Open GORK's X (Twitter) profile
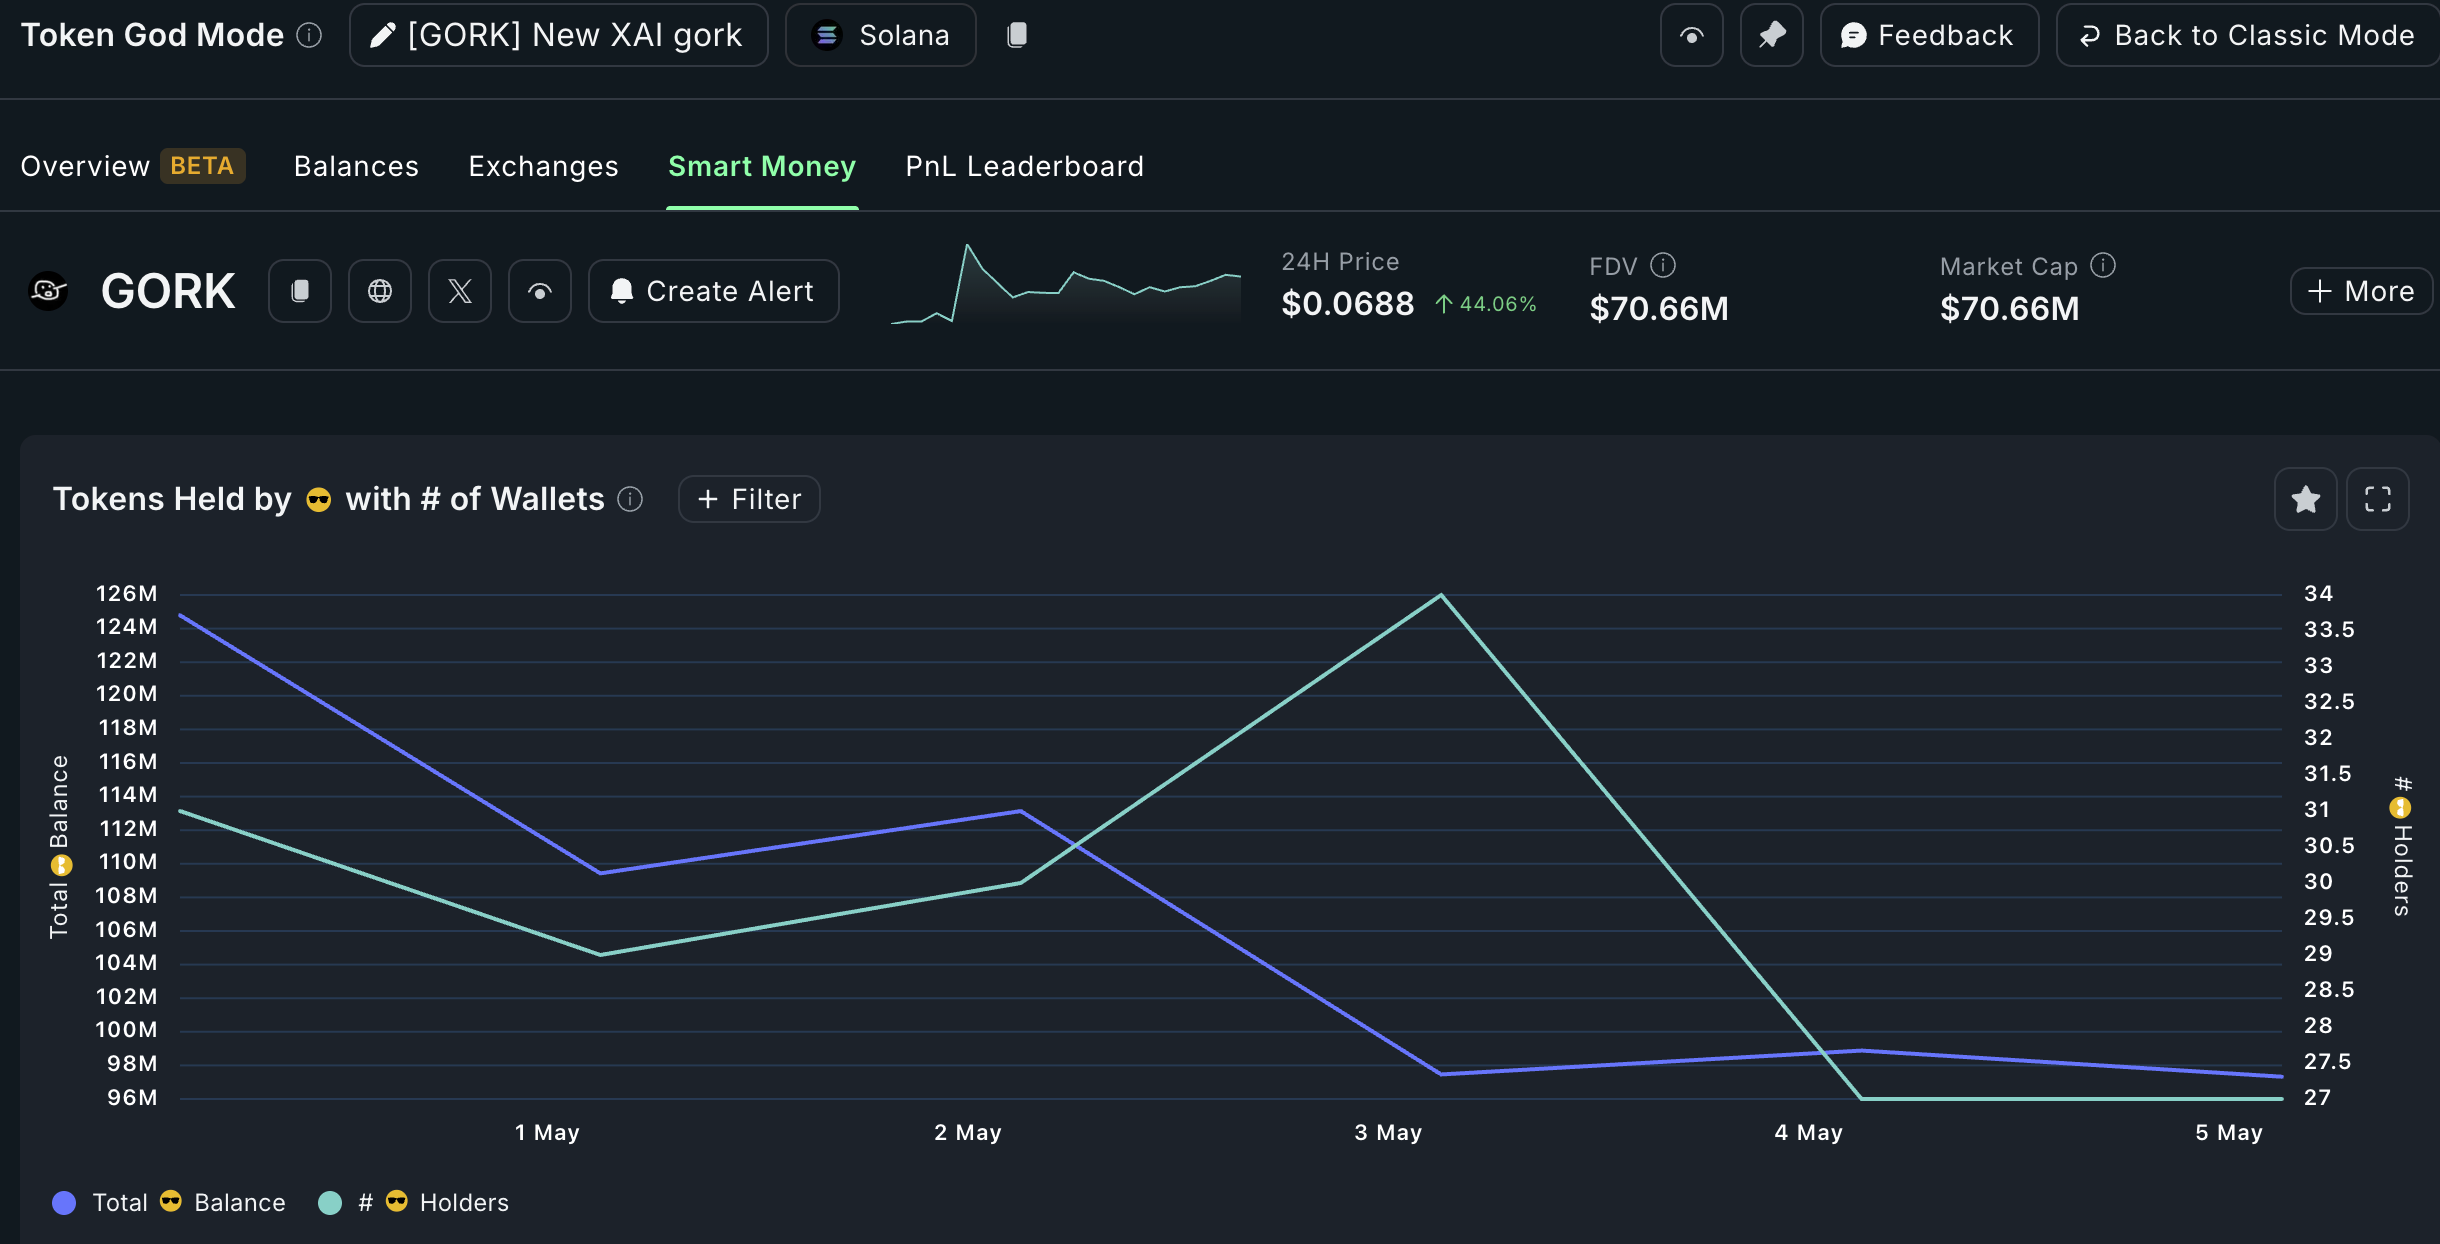The height and width of the screenshot is (1244, 2440). [x=460, y=291]
